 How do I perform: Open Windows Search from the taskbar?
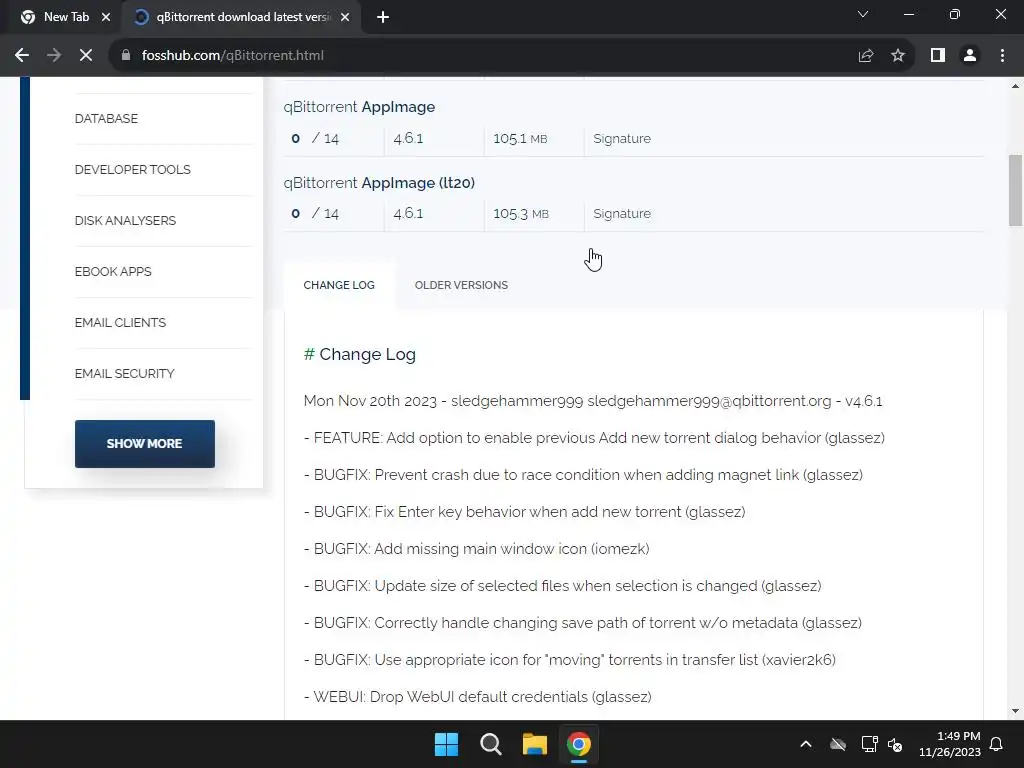(x=490, y=744)
